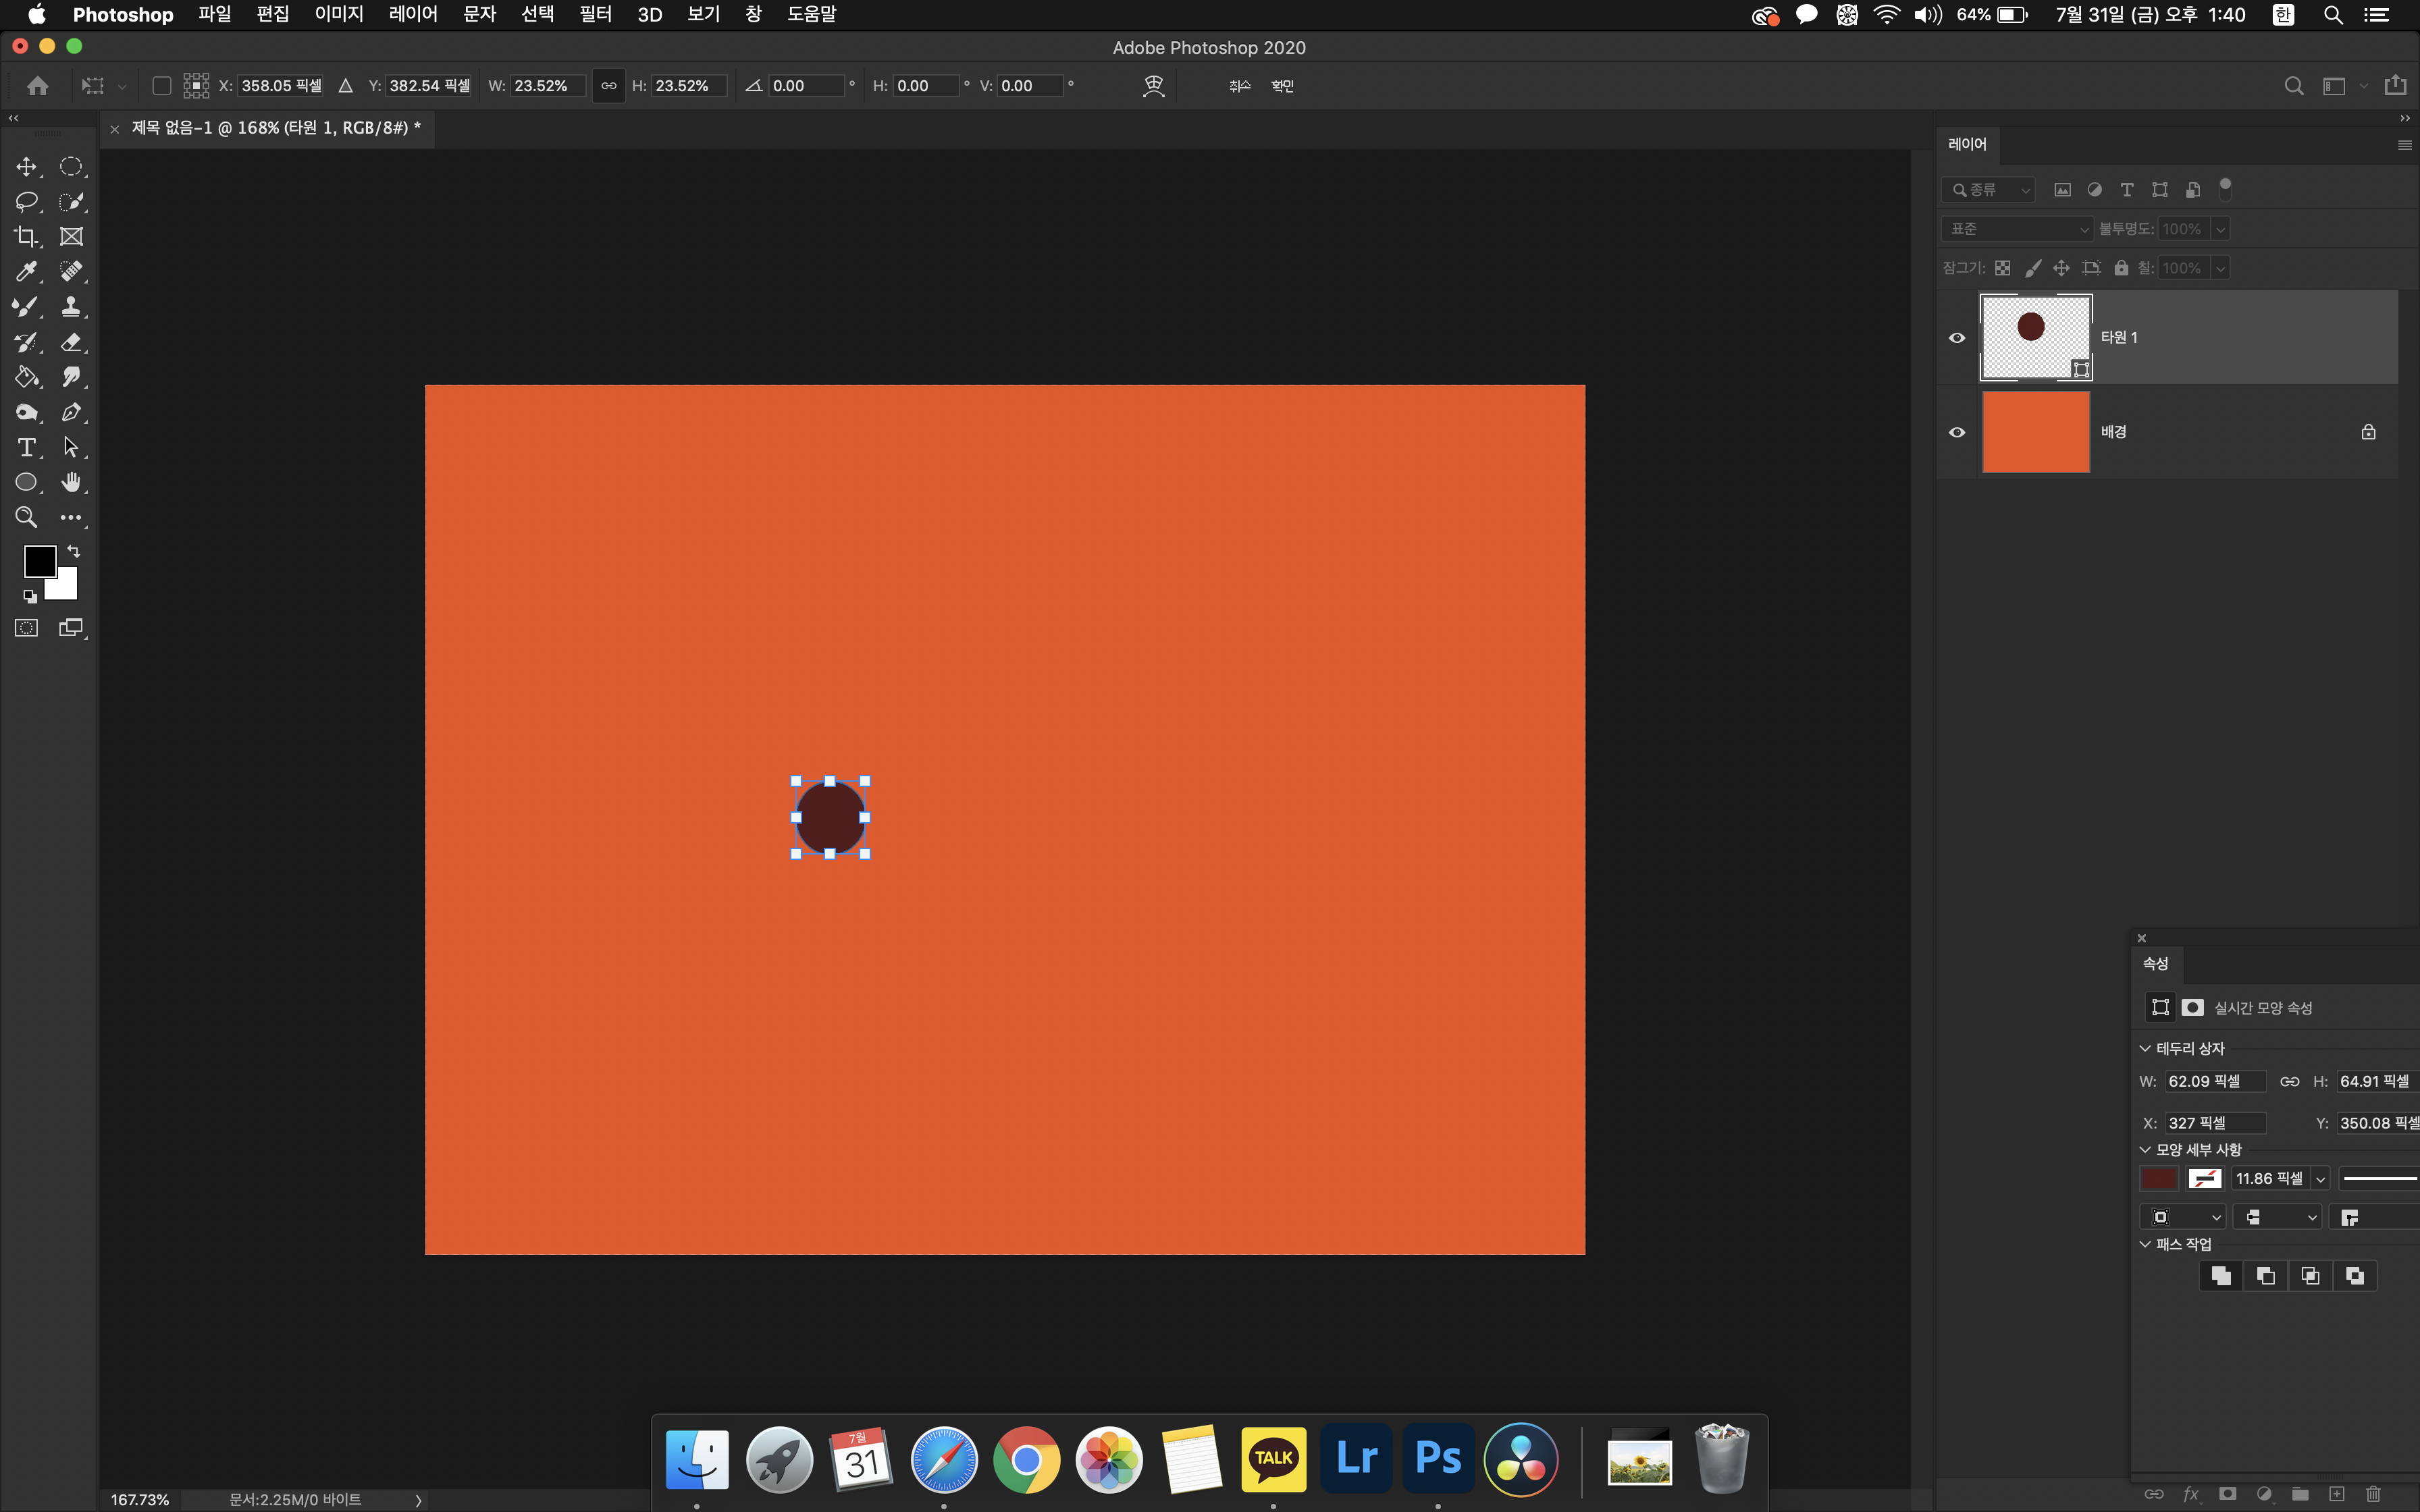Click the W width percentage field

coord(546,86)
